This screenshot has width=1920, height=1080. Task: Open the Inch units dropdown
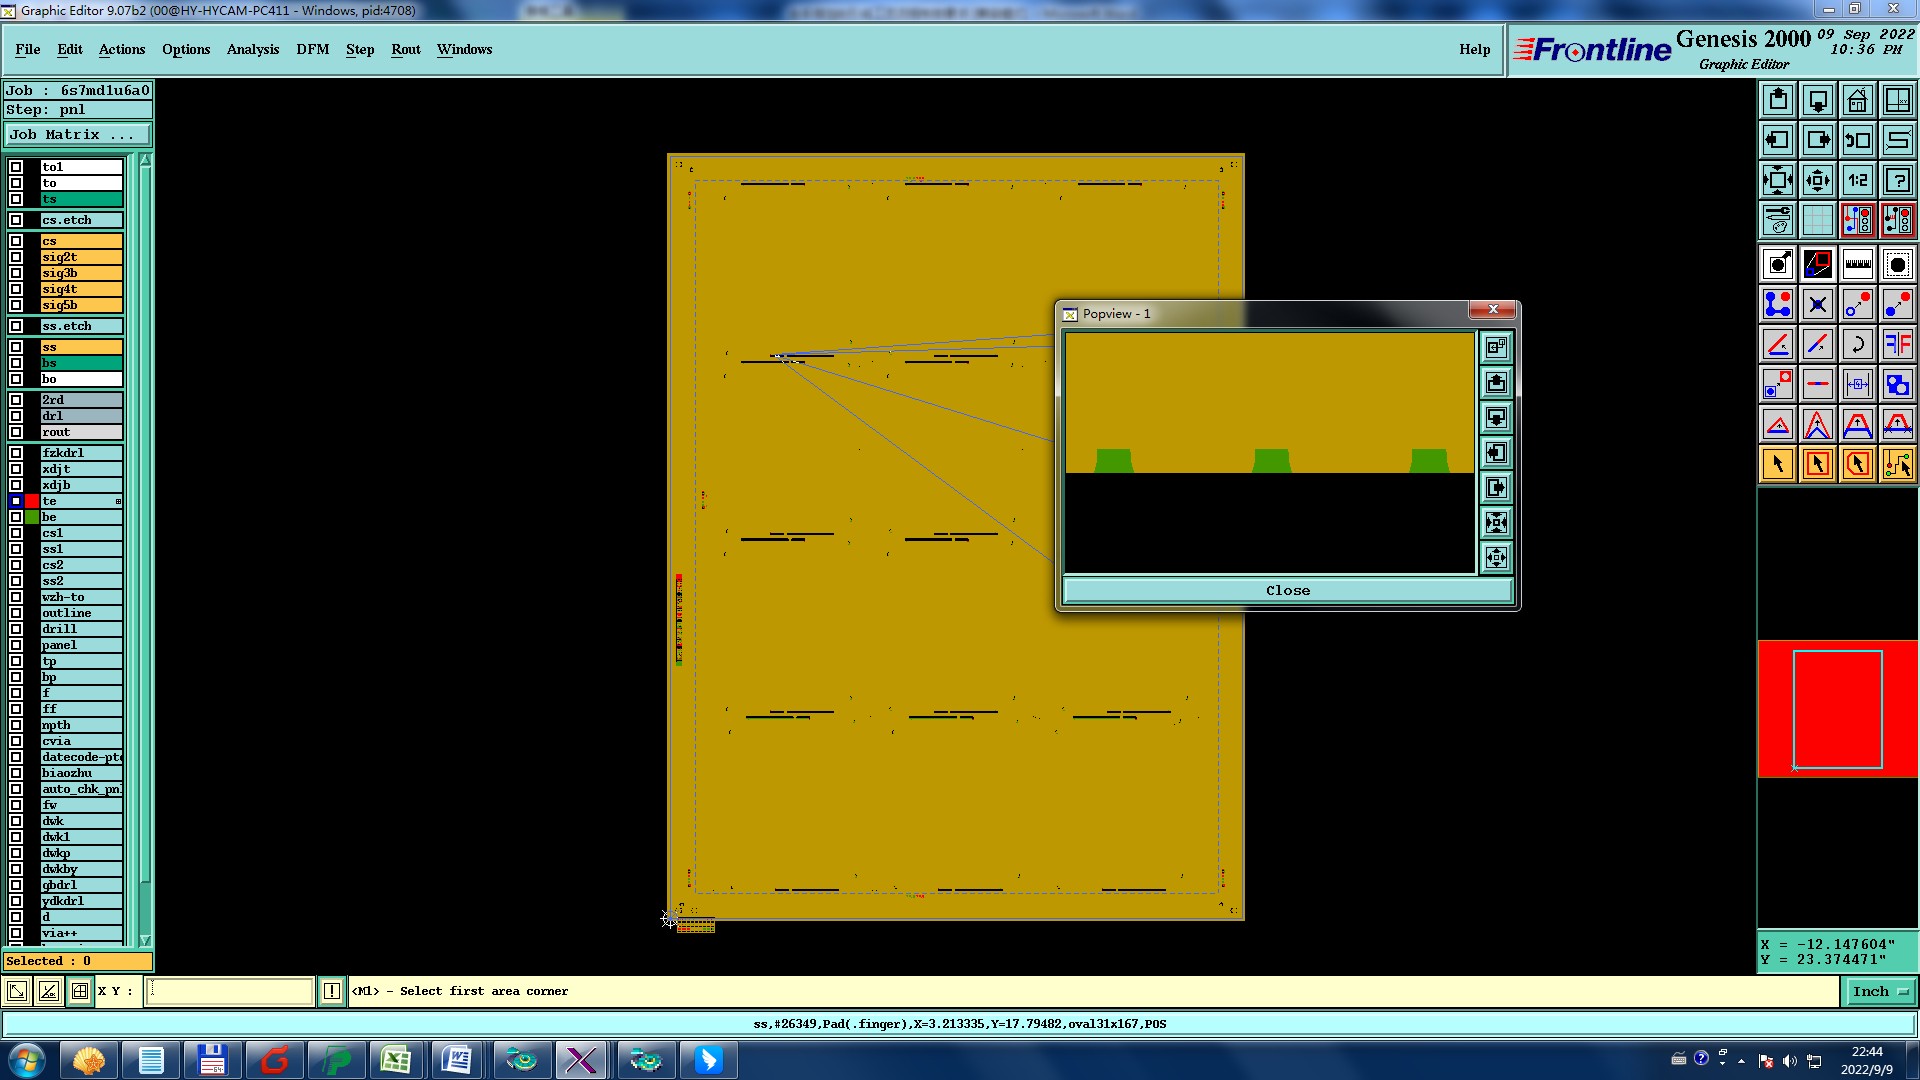pyautogui.click(x=1879, y=991)
